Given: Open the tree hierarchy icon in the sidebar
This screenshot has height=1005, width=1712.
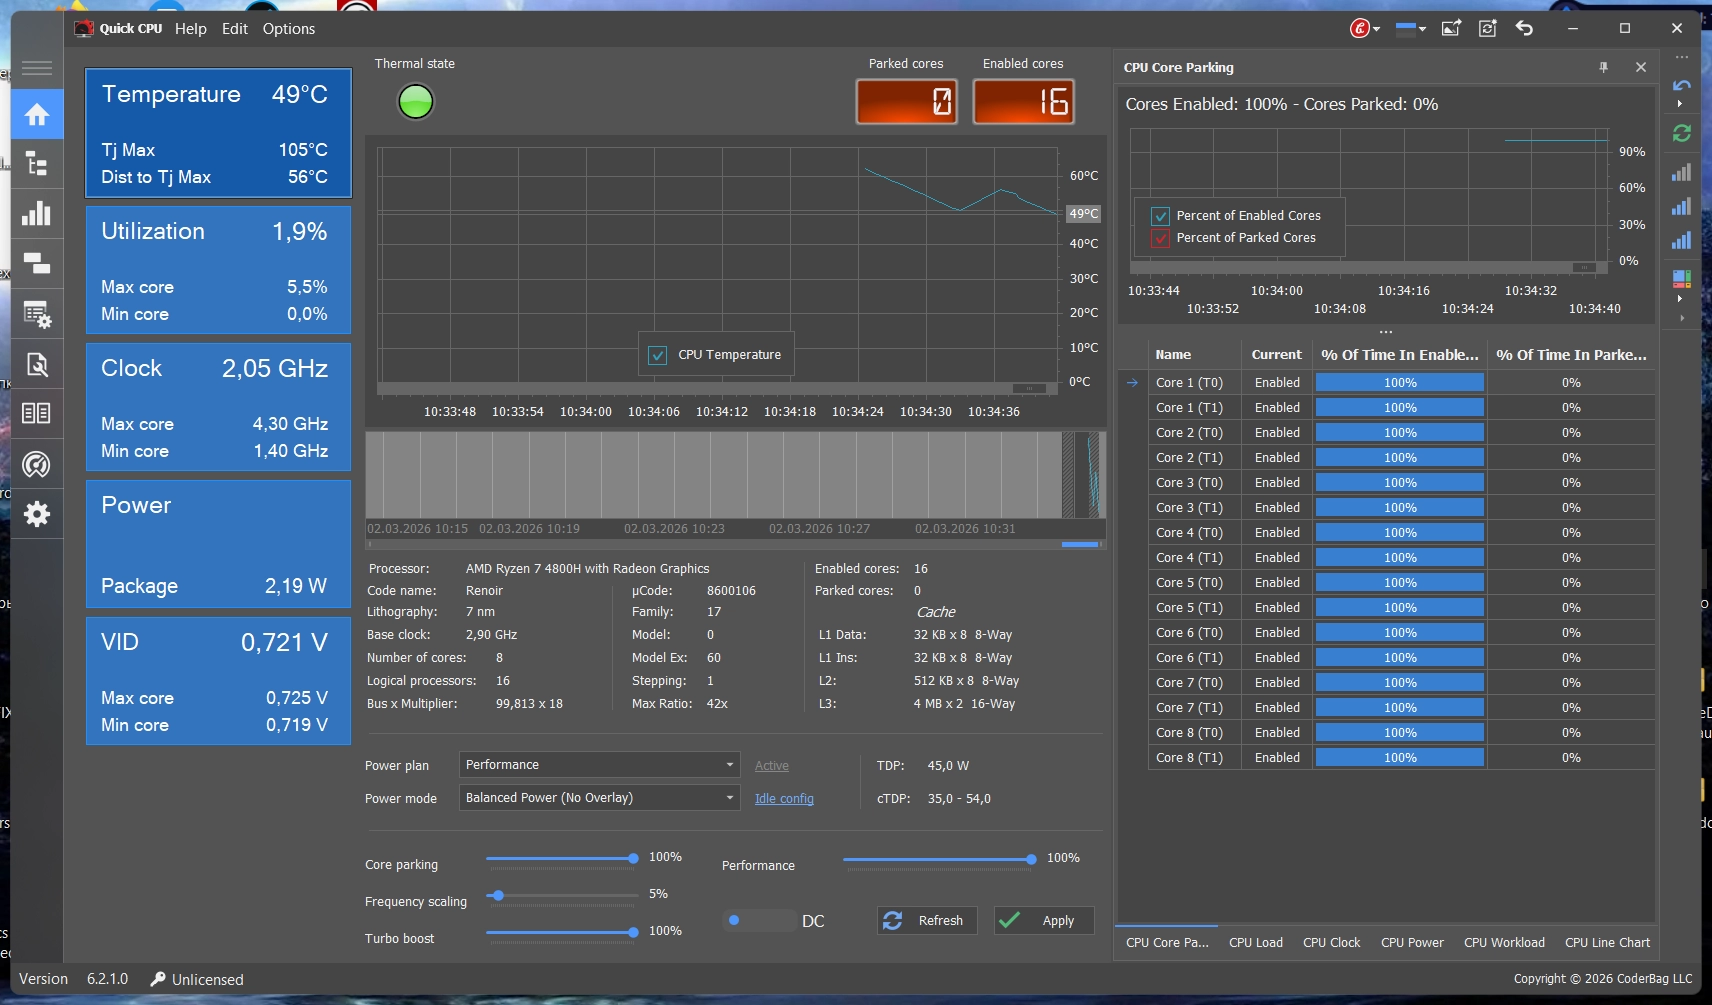Looking at the screenshot, I should (x=37, y=164).
